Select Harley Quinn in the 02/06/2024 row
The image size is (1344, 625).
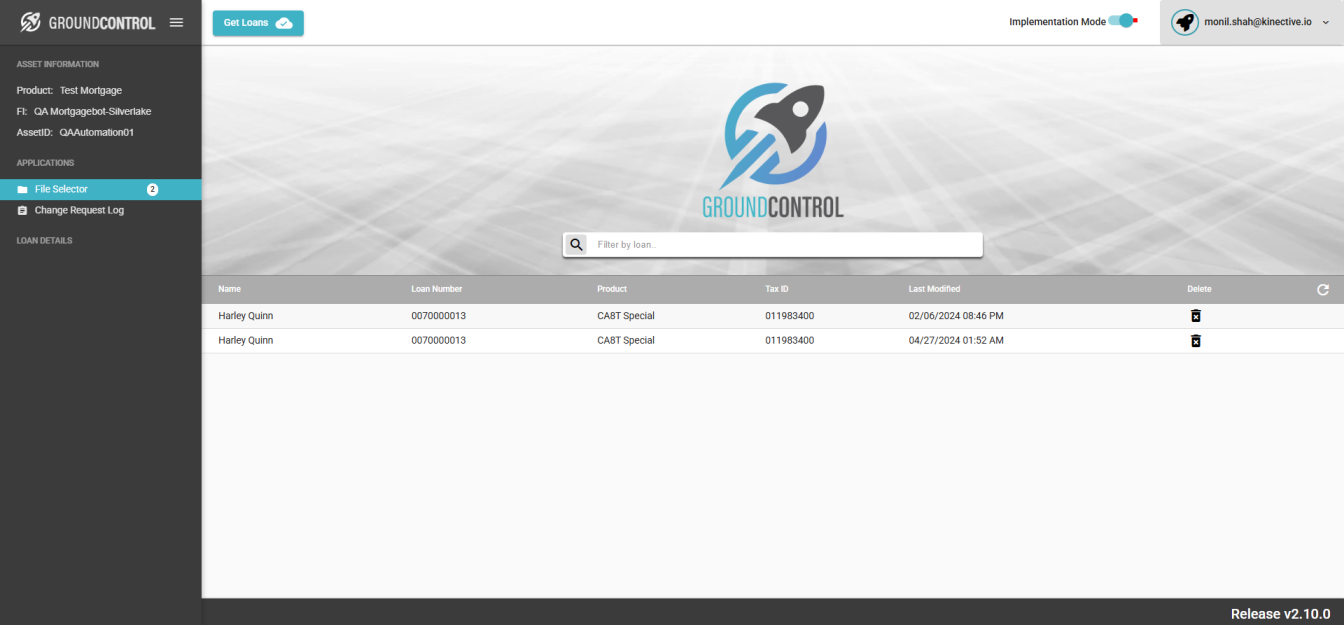tap(246, 316)
